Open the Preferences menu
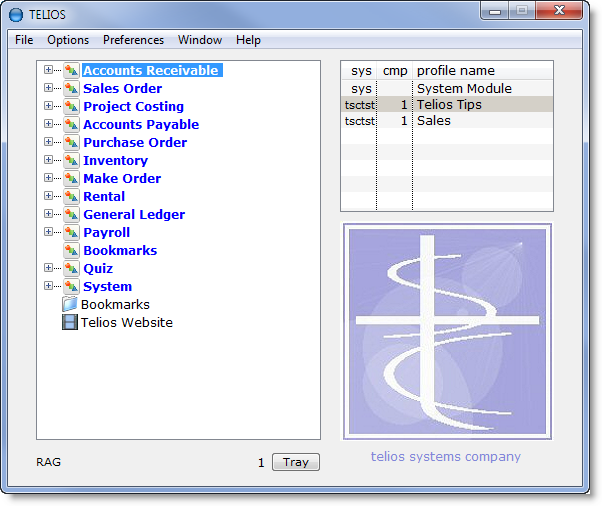The height and width of the screenshot is (506, 602). (x=133, y=40)
